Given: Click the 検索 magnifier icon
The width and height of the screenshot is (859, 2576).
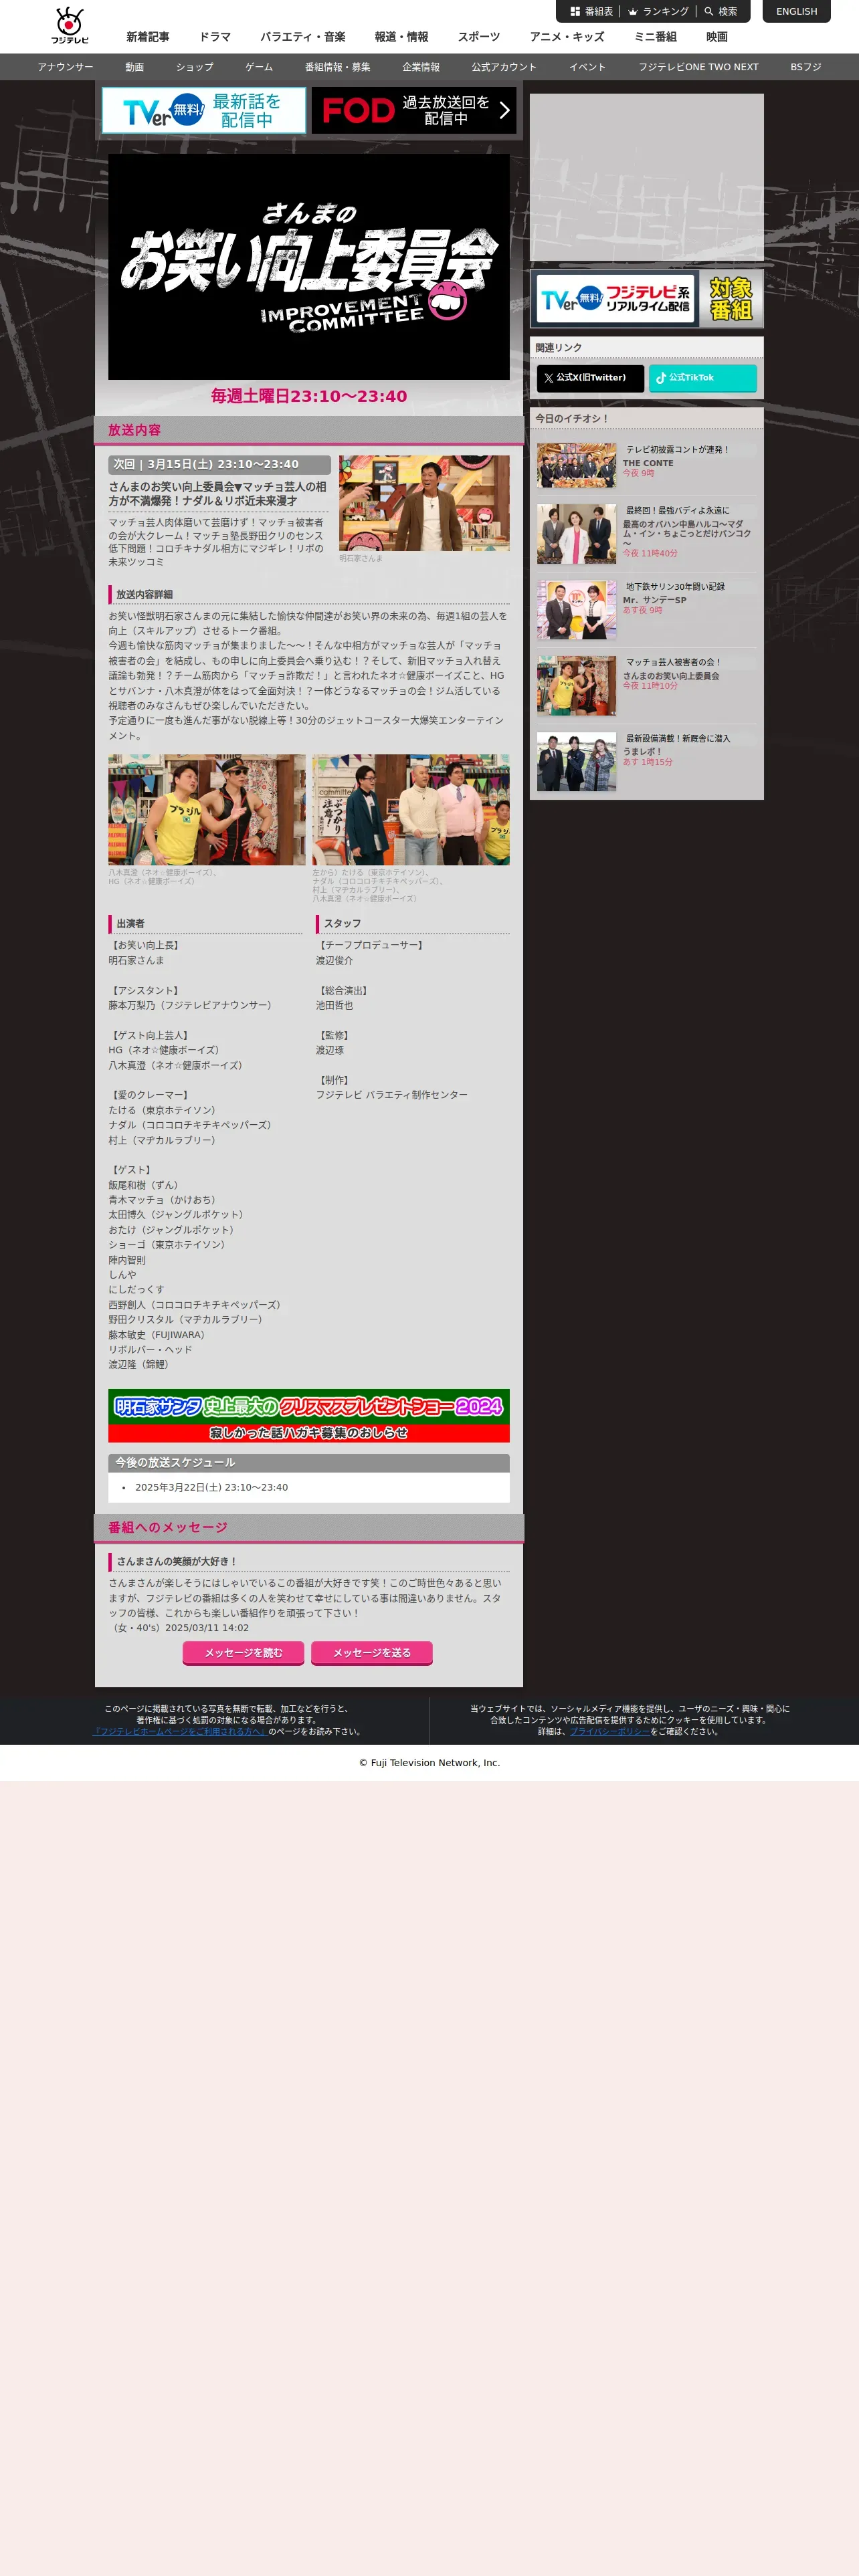Looking at the screenshot, I should [x=720, y=12].
